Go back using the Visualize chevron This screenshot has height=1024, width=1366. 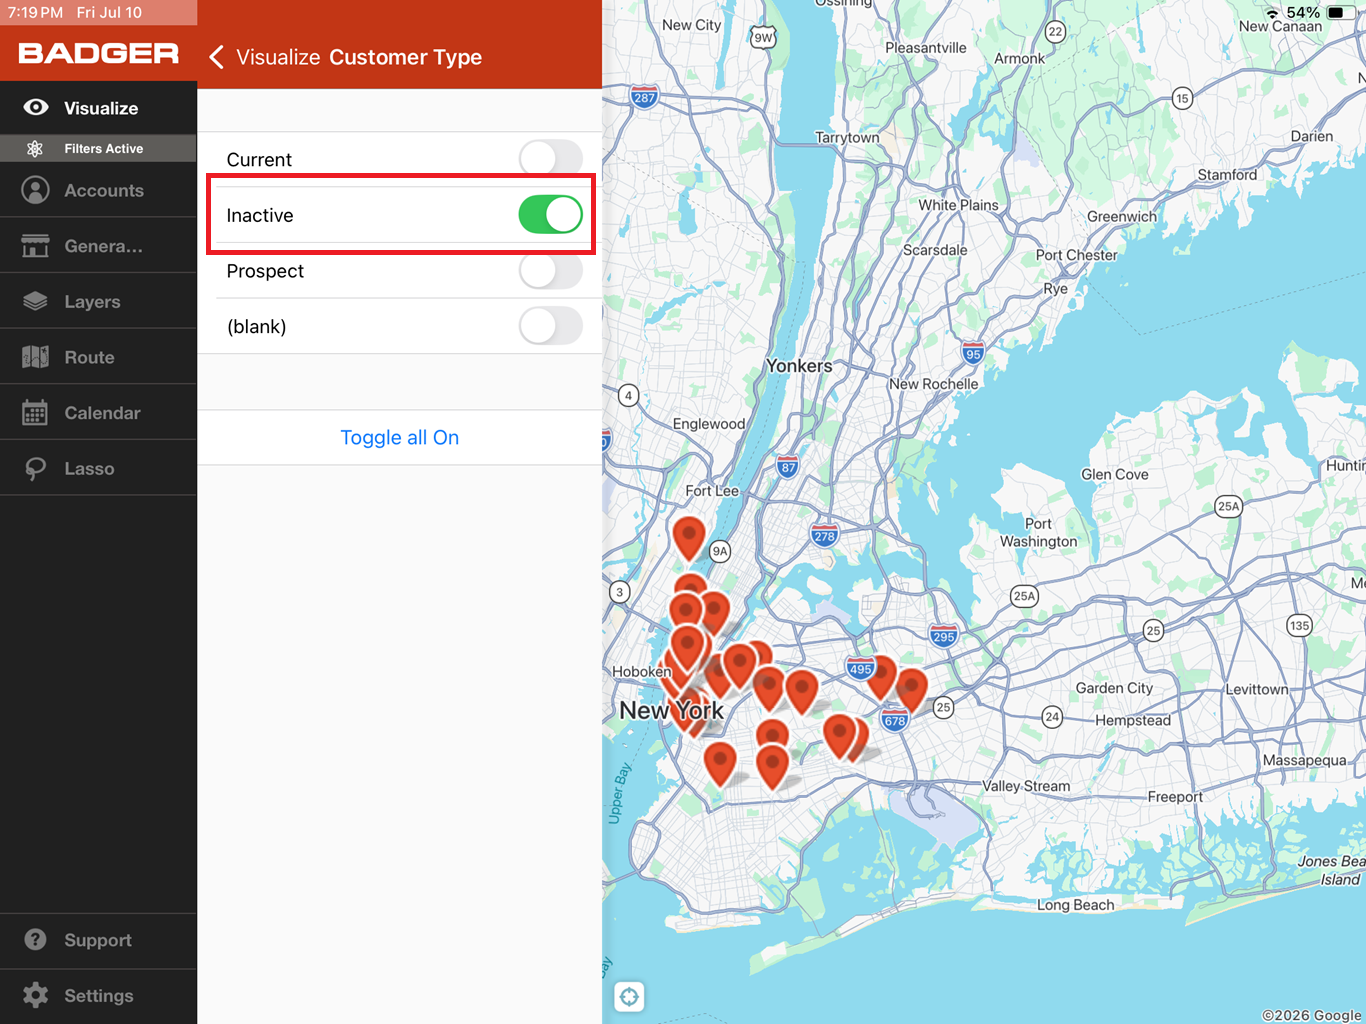tap(216, 57)
